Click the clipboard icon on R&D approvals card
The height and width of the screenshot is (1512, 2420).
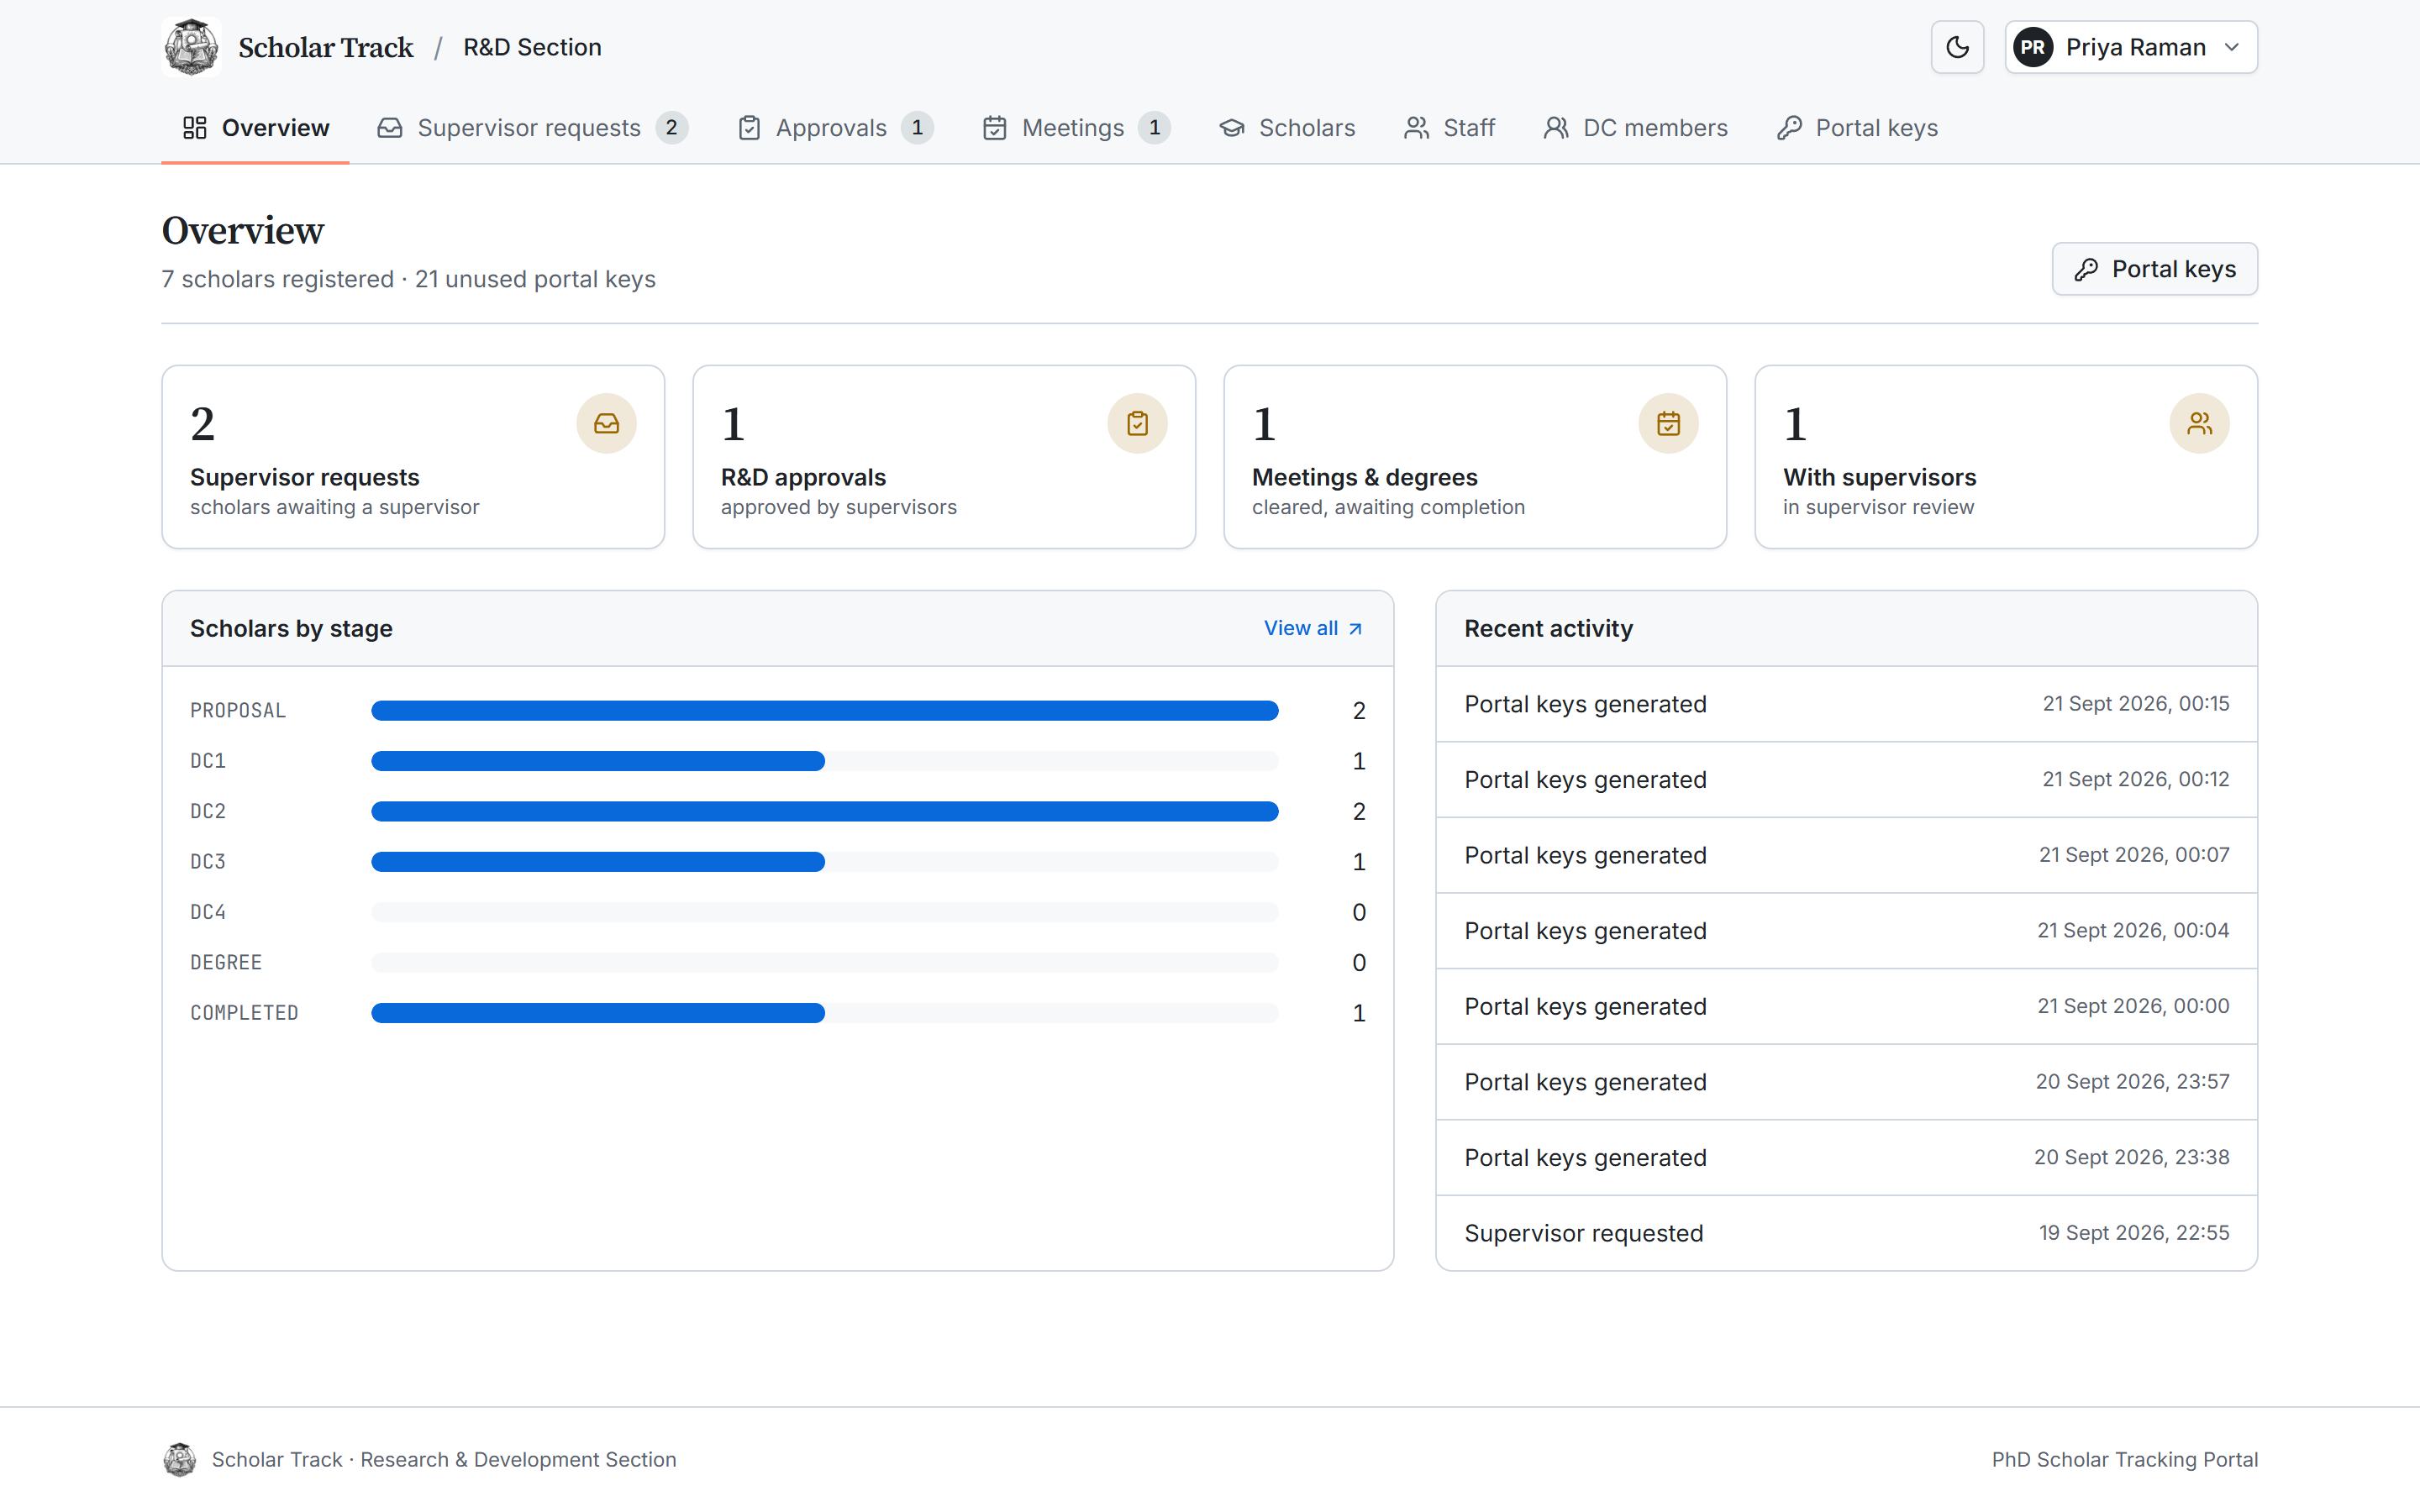click(1137, 424)
